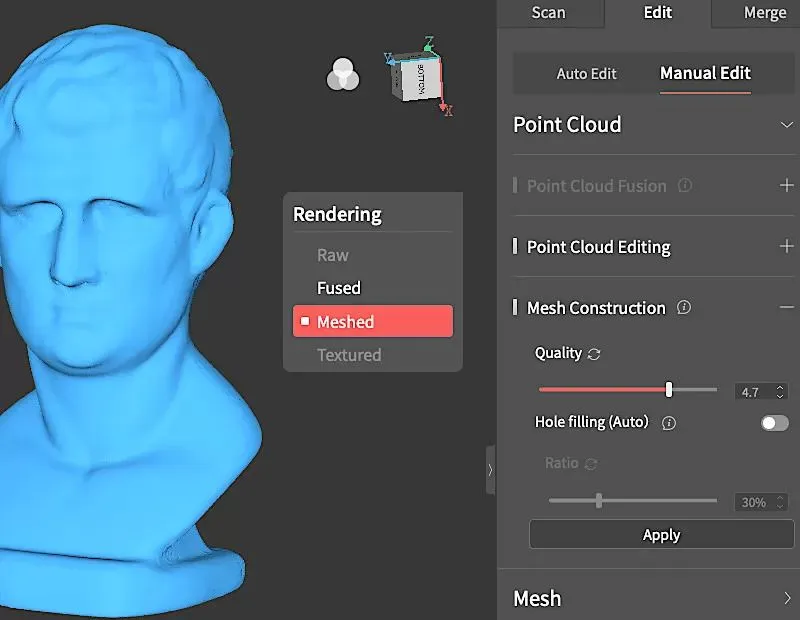Viewport: 800px width, 620px height.
Task: Toggle the Hole filling (Auto) switch
Action: point(774,423)
